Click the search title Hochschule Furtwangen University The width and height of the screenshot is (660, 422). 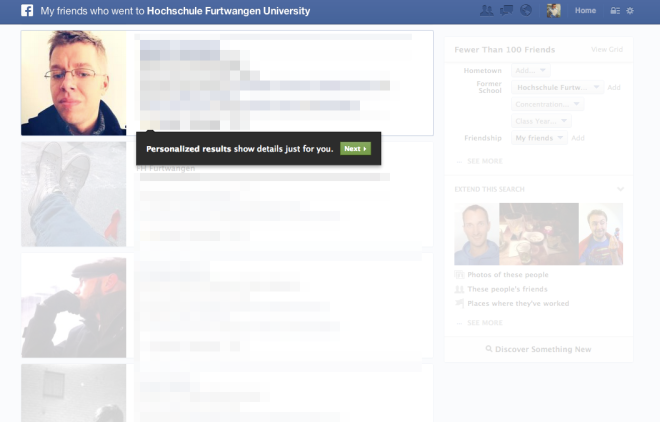tap(228, 11)
